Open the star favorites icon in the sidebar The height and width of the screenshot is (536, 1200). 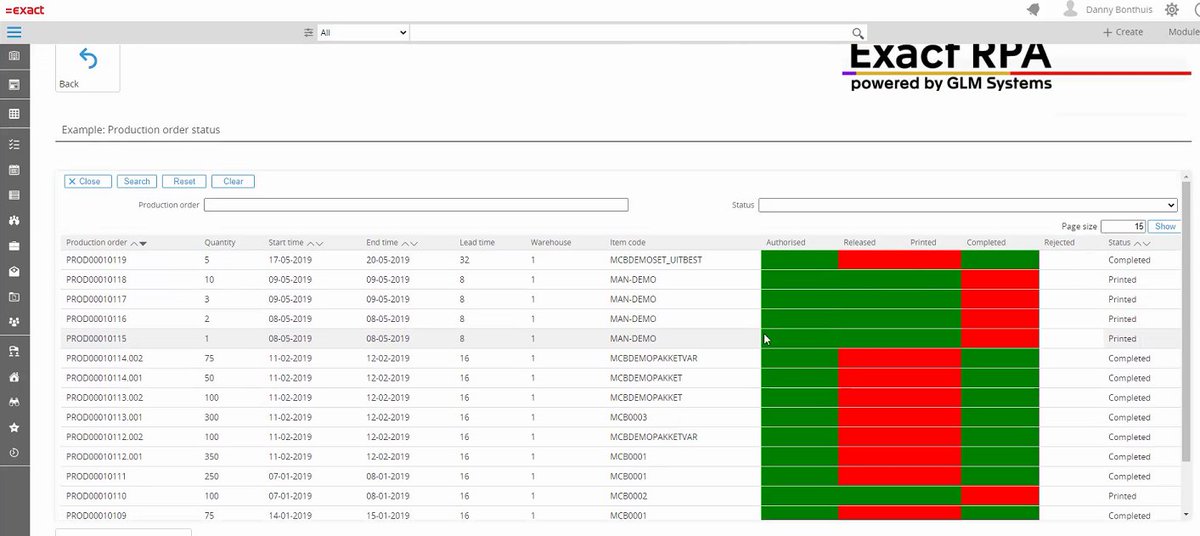tap(14, 427)
